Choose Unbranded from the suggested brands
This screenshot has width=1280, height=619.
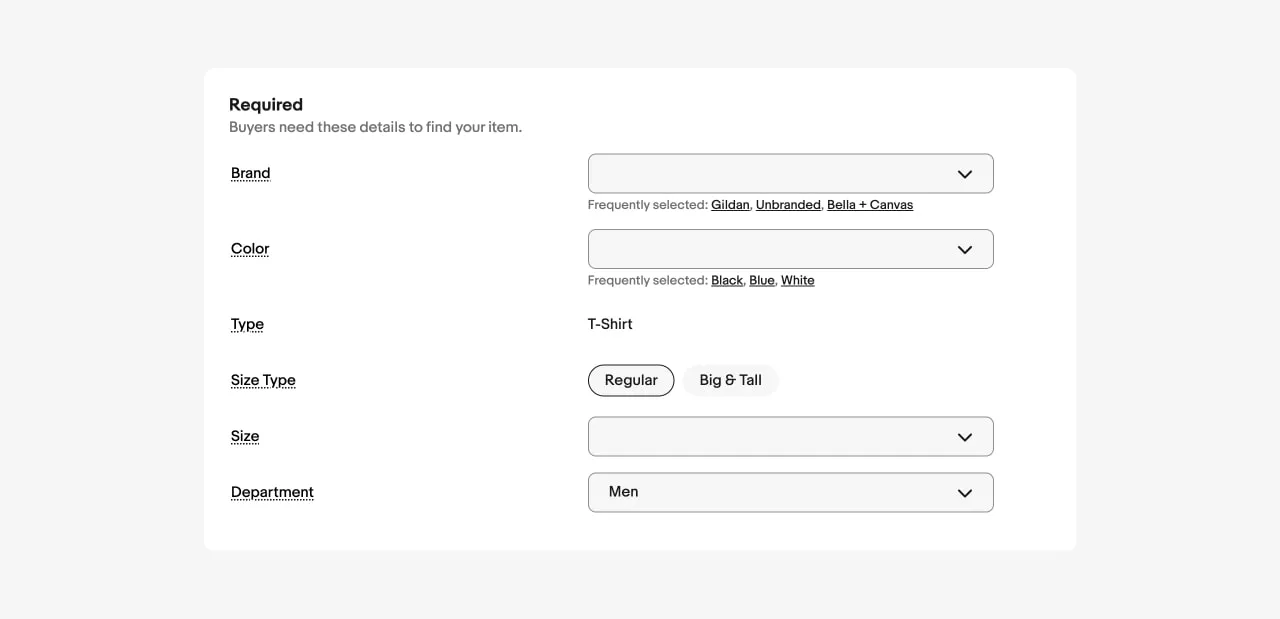[x=788, y=205]
